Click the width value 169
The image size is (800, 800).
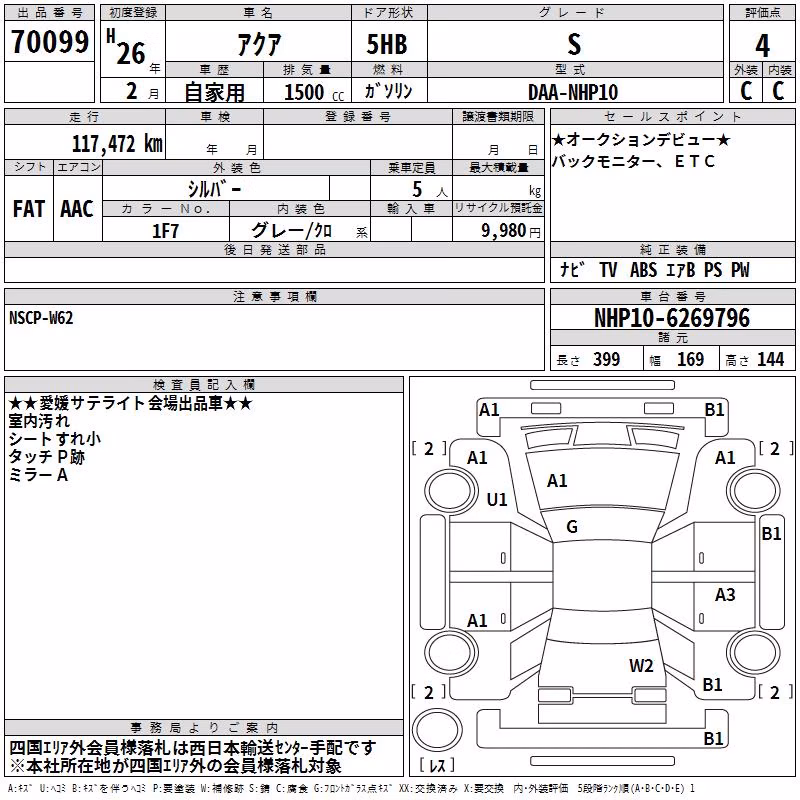690,359
